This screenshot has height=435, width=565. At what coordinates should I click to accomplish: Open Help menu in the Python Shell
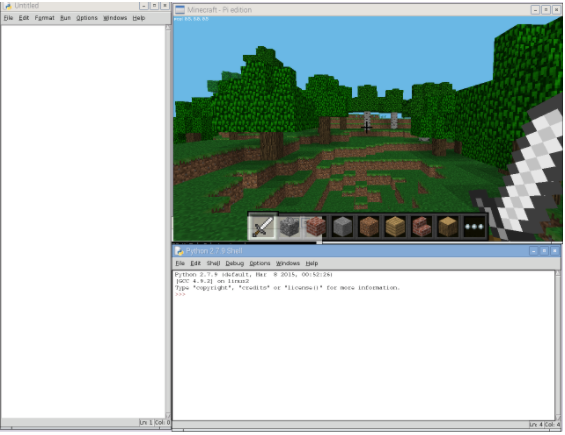pos(312,263)
